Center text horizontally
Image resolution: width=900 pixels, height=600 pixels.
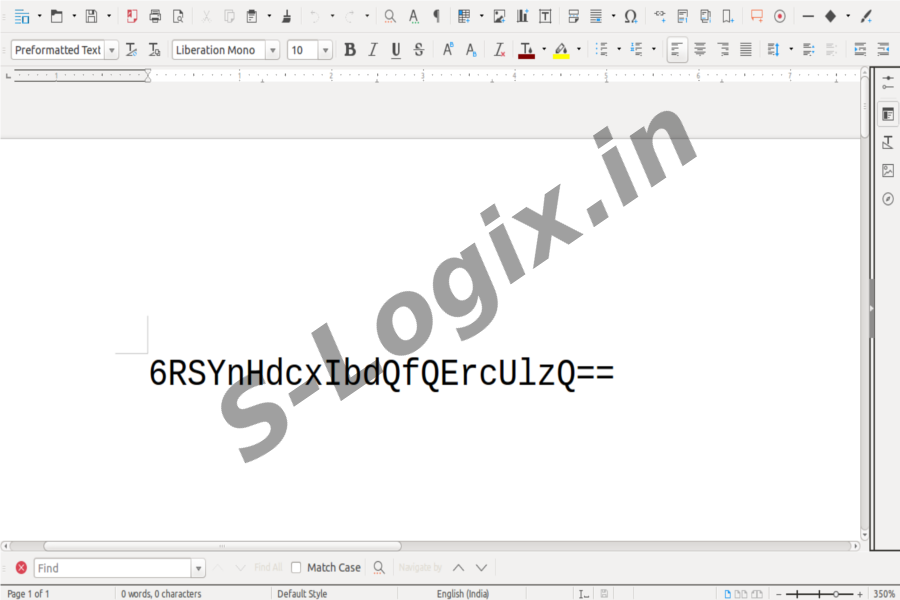pos(700,50)
